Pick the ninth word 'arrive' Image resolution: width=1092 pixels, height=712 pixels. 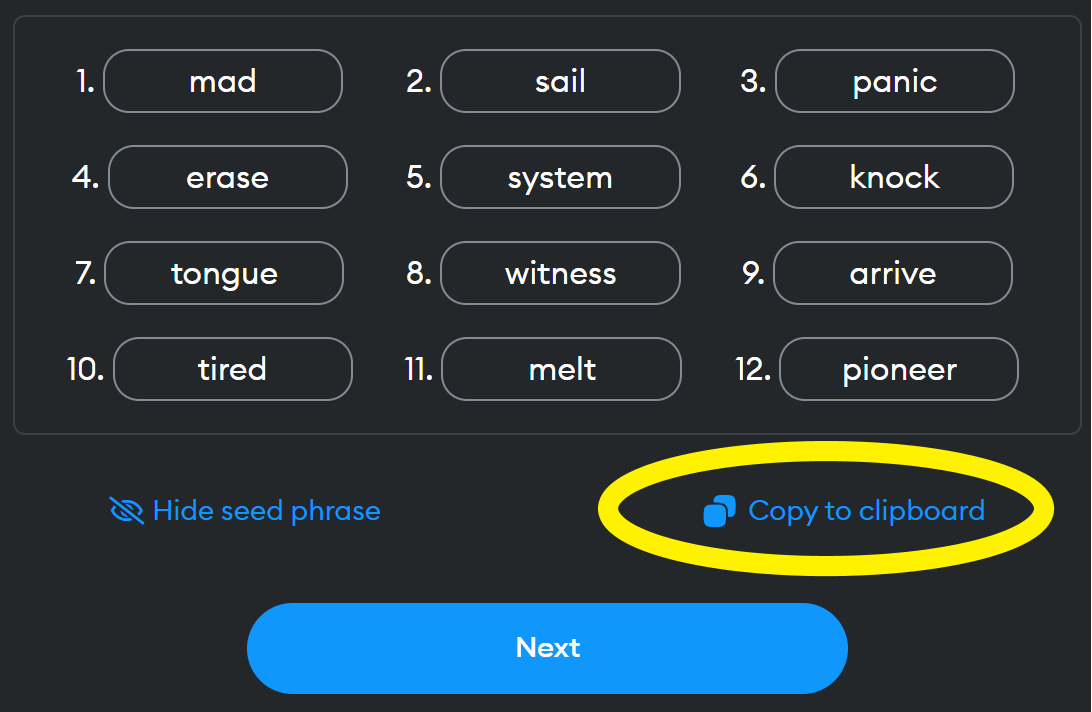(x=893, y=273)
